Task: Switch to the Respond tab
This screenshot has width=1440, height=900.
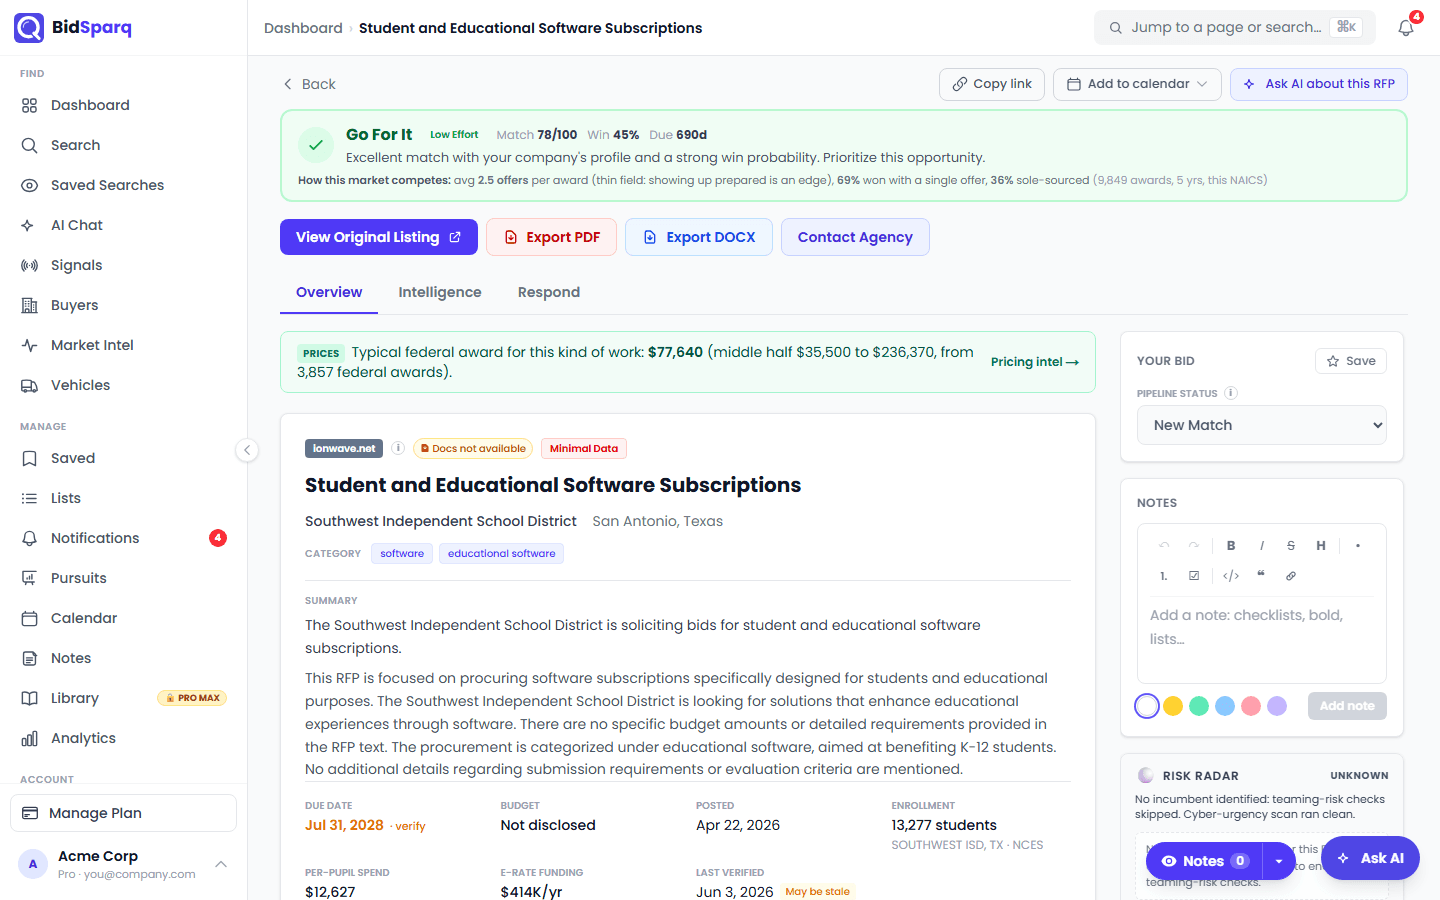Action: click(549, 292)
